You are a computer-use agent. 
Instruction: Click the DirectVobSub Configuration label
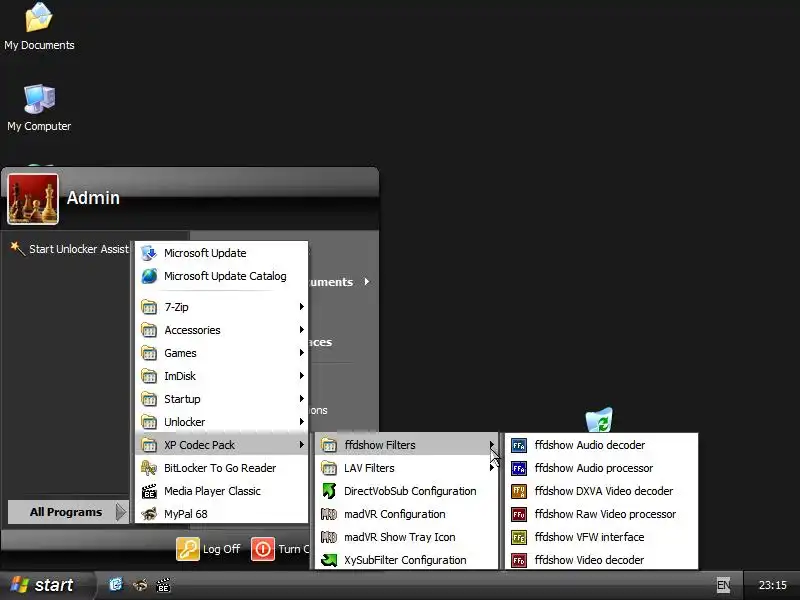[410, 491]
